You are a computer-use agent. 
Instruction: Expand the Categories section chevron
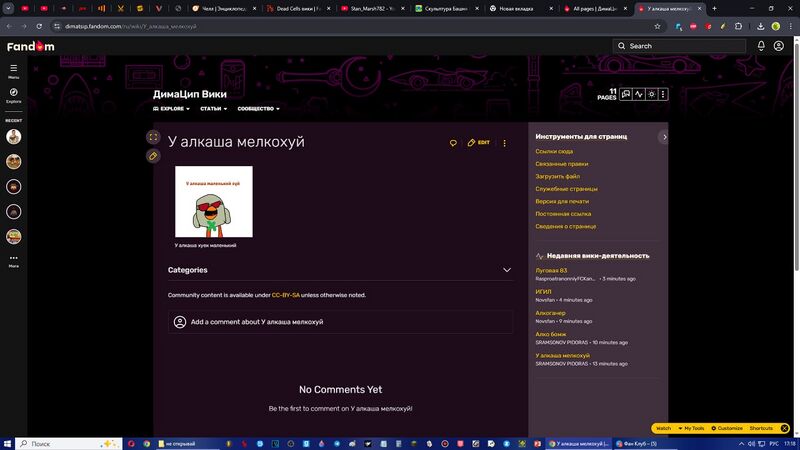tap(507, 270)
